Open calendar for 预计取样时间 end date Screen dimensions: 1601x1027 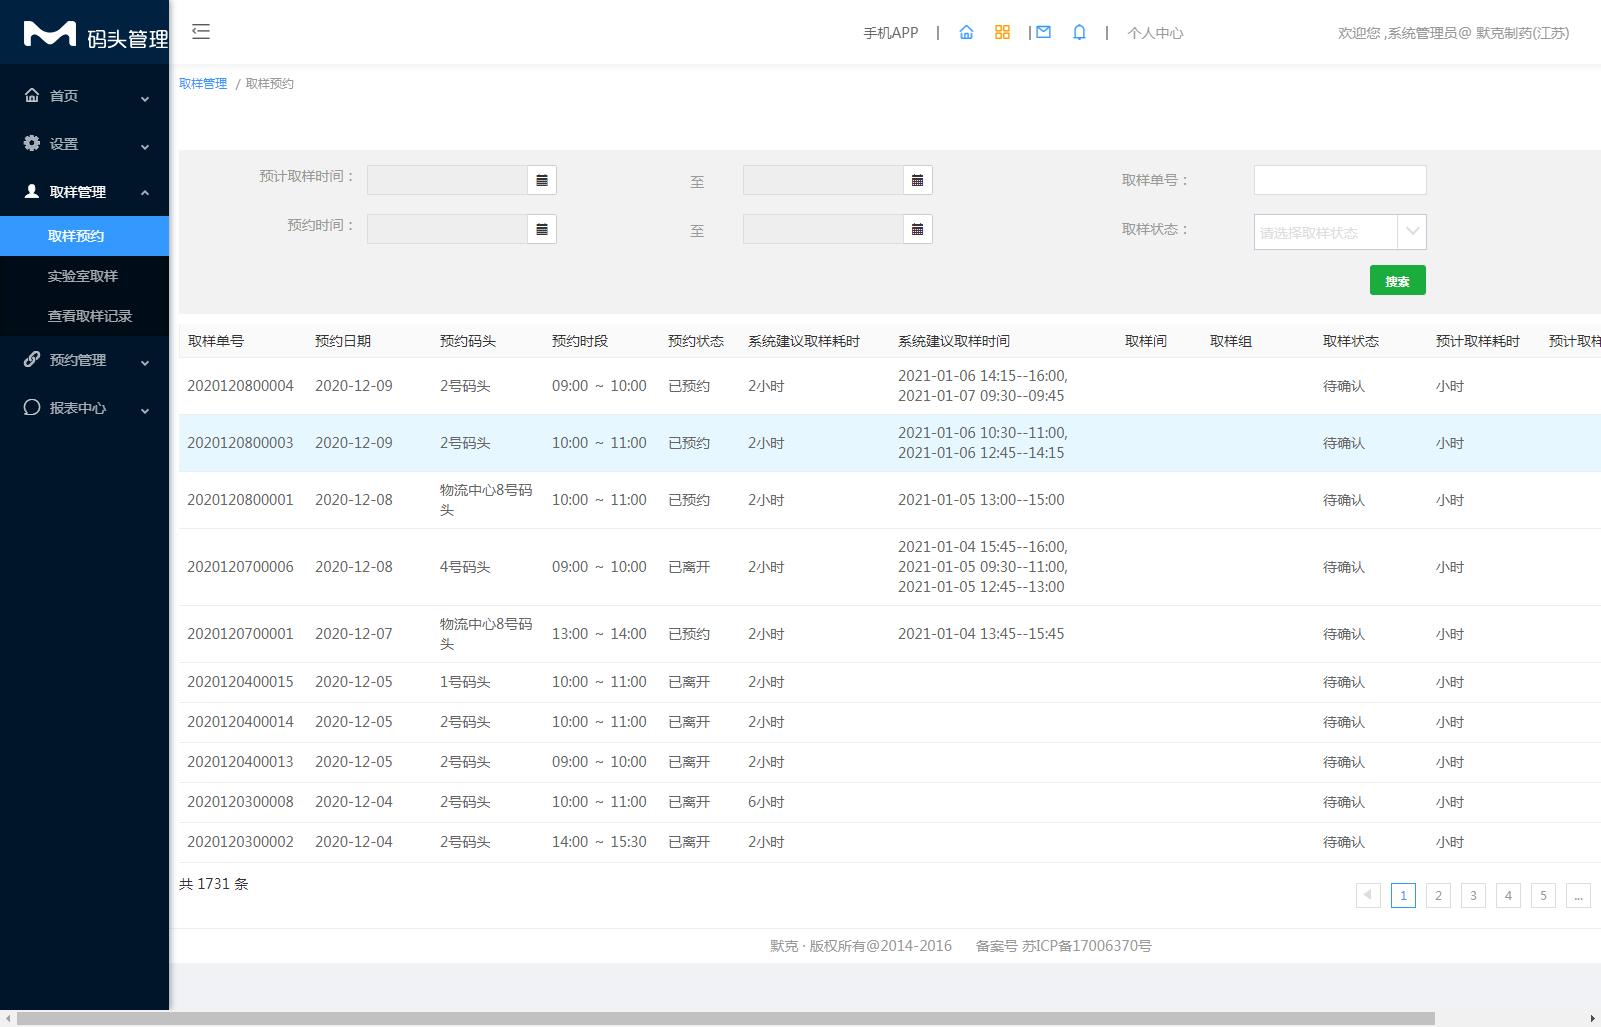pos(918,180)
